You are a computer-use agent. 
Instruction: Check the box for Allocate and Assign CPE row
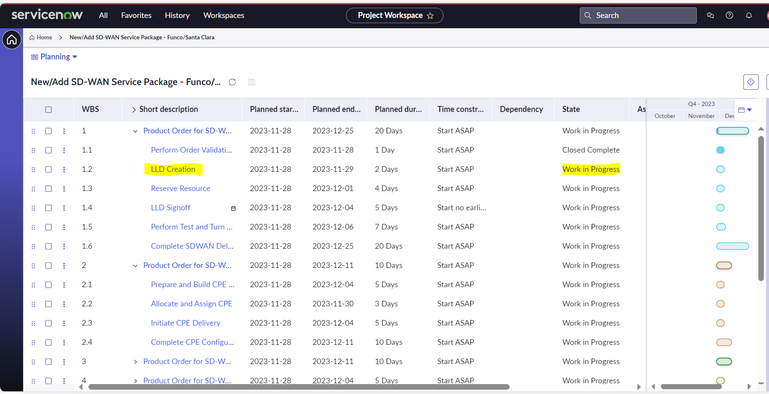pyautogui.click(x=48, y=304)
